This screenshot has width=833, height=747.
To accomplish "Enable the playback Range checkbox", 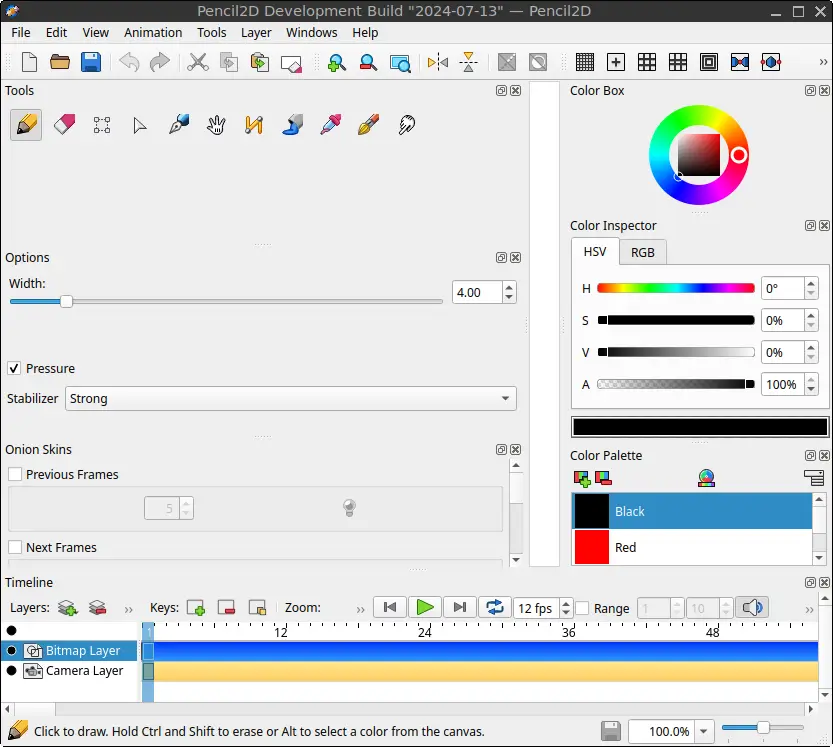I will (582, 608).
